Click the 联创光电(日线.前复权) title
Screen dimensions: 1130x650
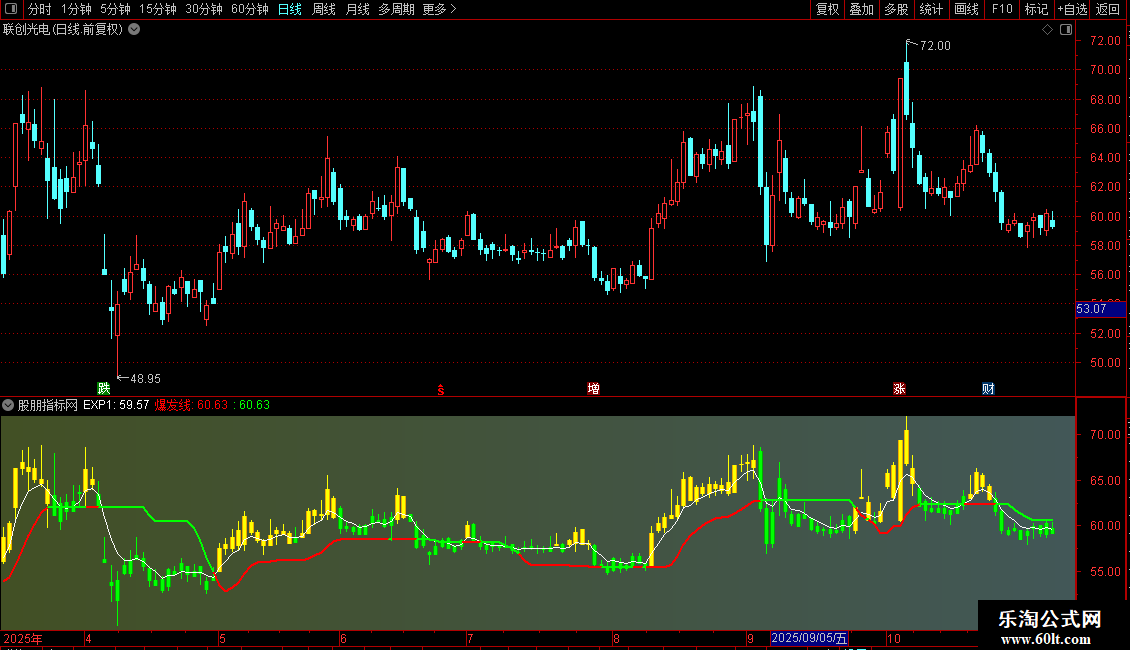point(63,30)
